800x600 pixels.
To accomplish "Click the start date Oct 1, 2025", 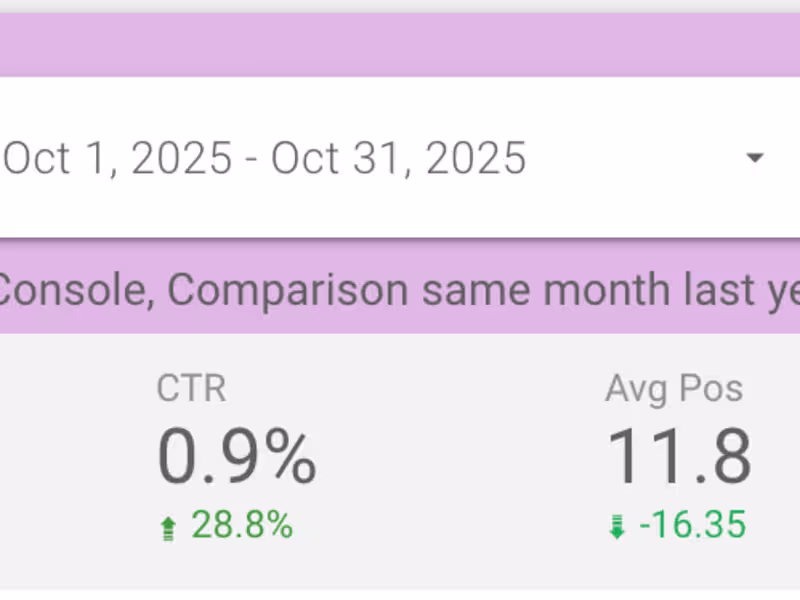I will pyautogui.click(x=116, y=158).
